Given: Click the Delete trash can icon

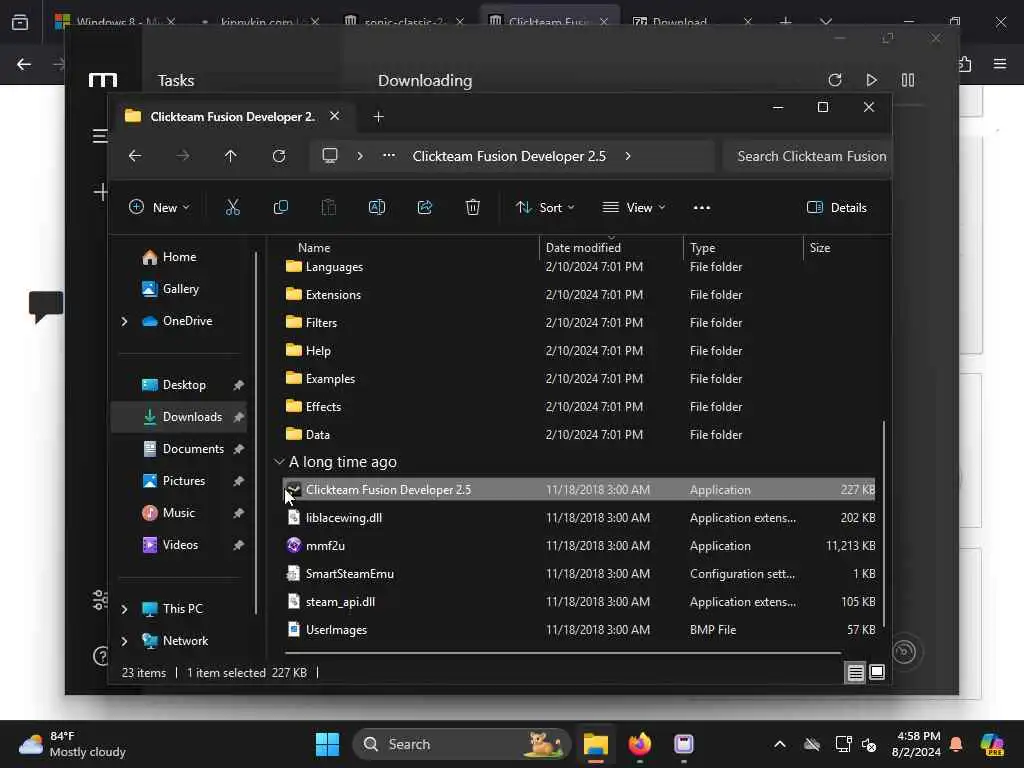Looking at the screenshot, I should (473, 208).
